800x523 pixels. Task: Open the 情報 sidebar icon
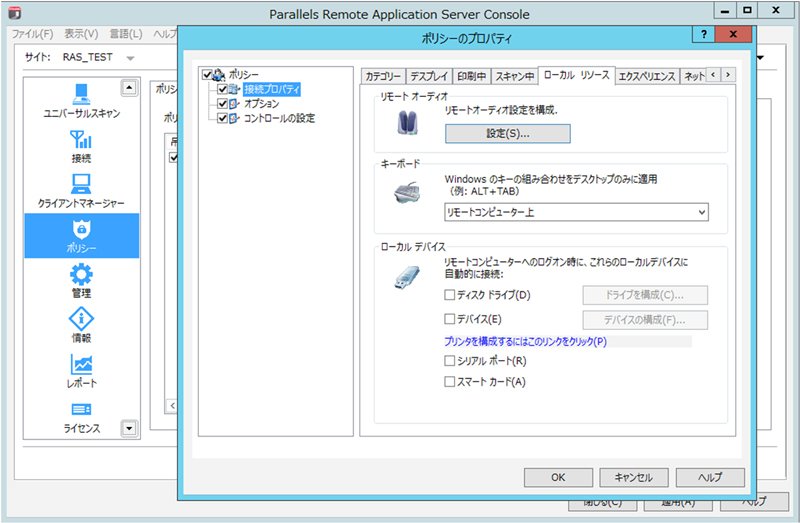pyautogui.click(x=81, y=319)
